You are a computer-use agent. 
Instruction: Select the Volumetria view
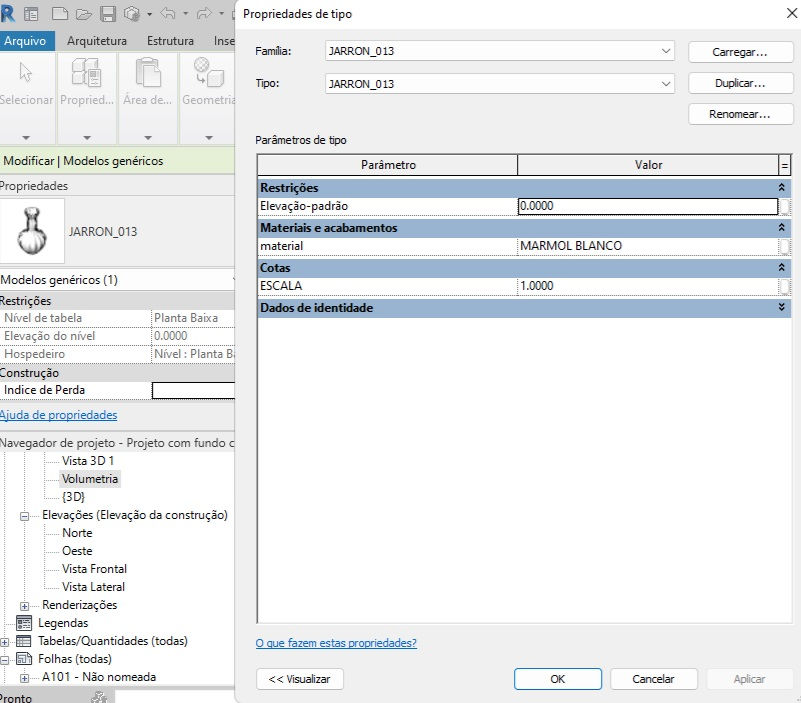(x=90, y=479)
